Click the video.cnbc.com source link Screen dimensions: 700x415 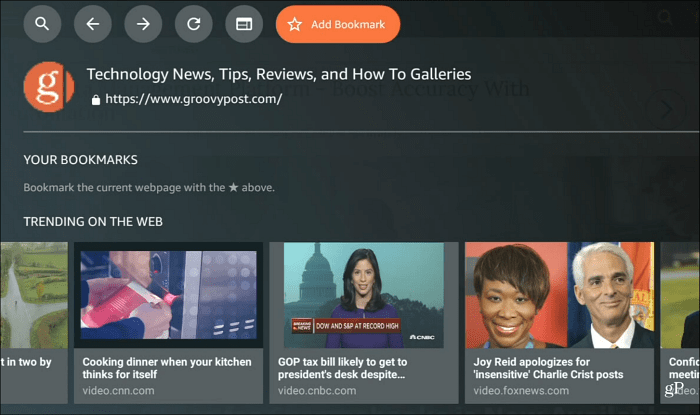(x=317, y=390)
